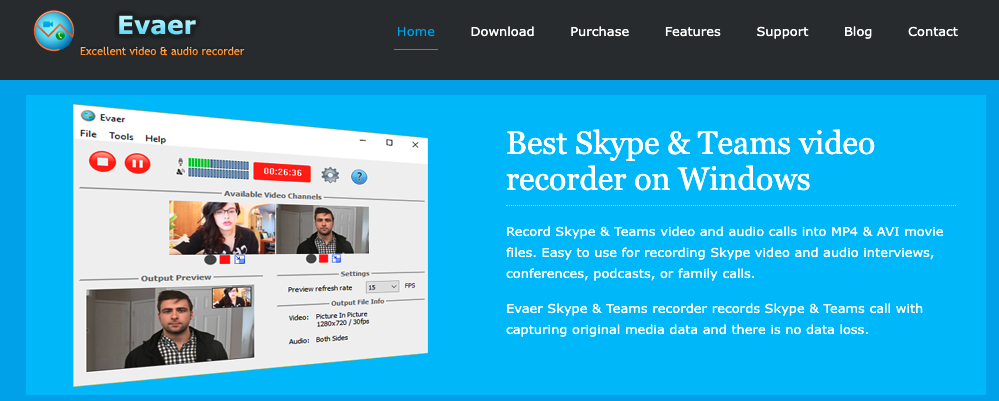This screenshot has width=999, height=401.
Task: Click the gray circle under the woman's video channel
Action: tap(210, 259)
